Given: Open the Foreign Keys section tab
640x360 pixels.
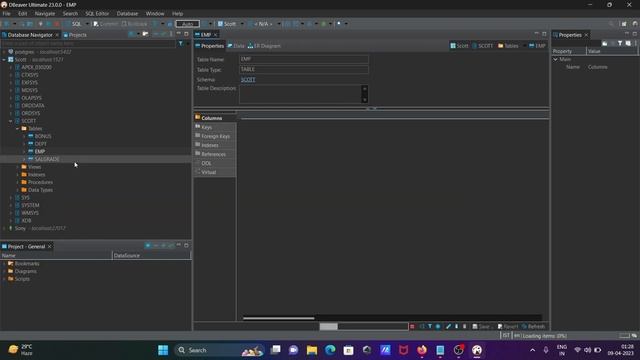Looking at the screenshot, I should click(x=215, y=136).
